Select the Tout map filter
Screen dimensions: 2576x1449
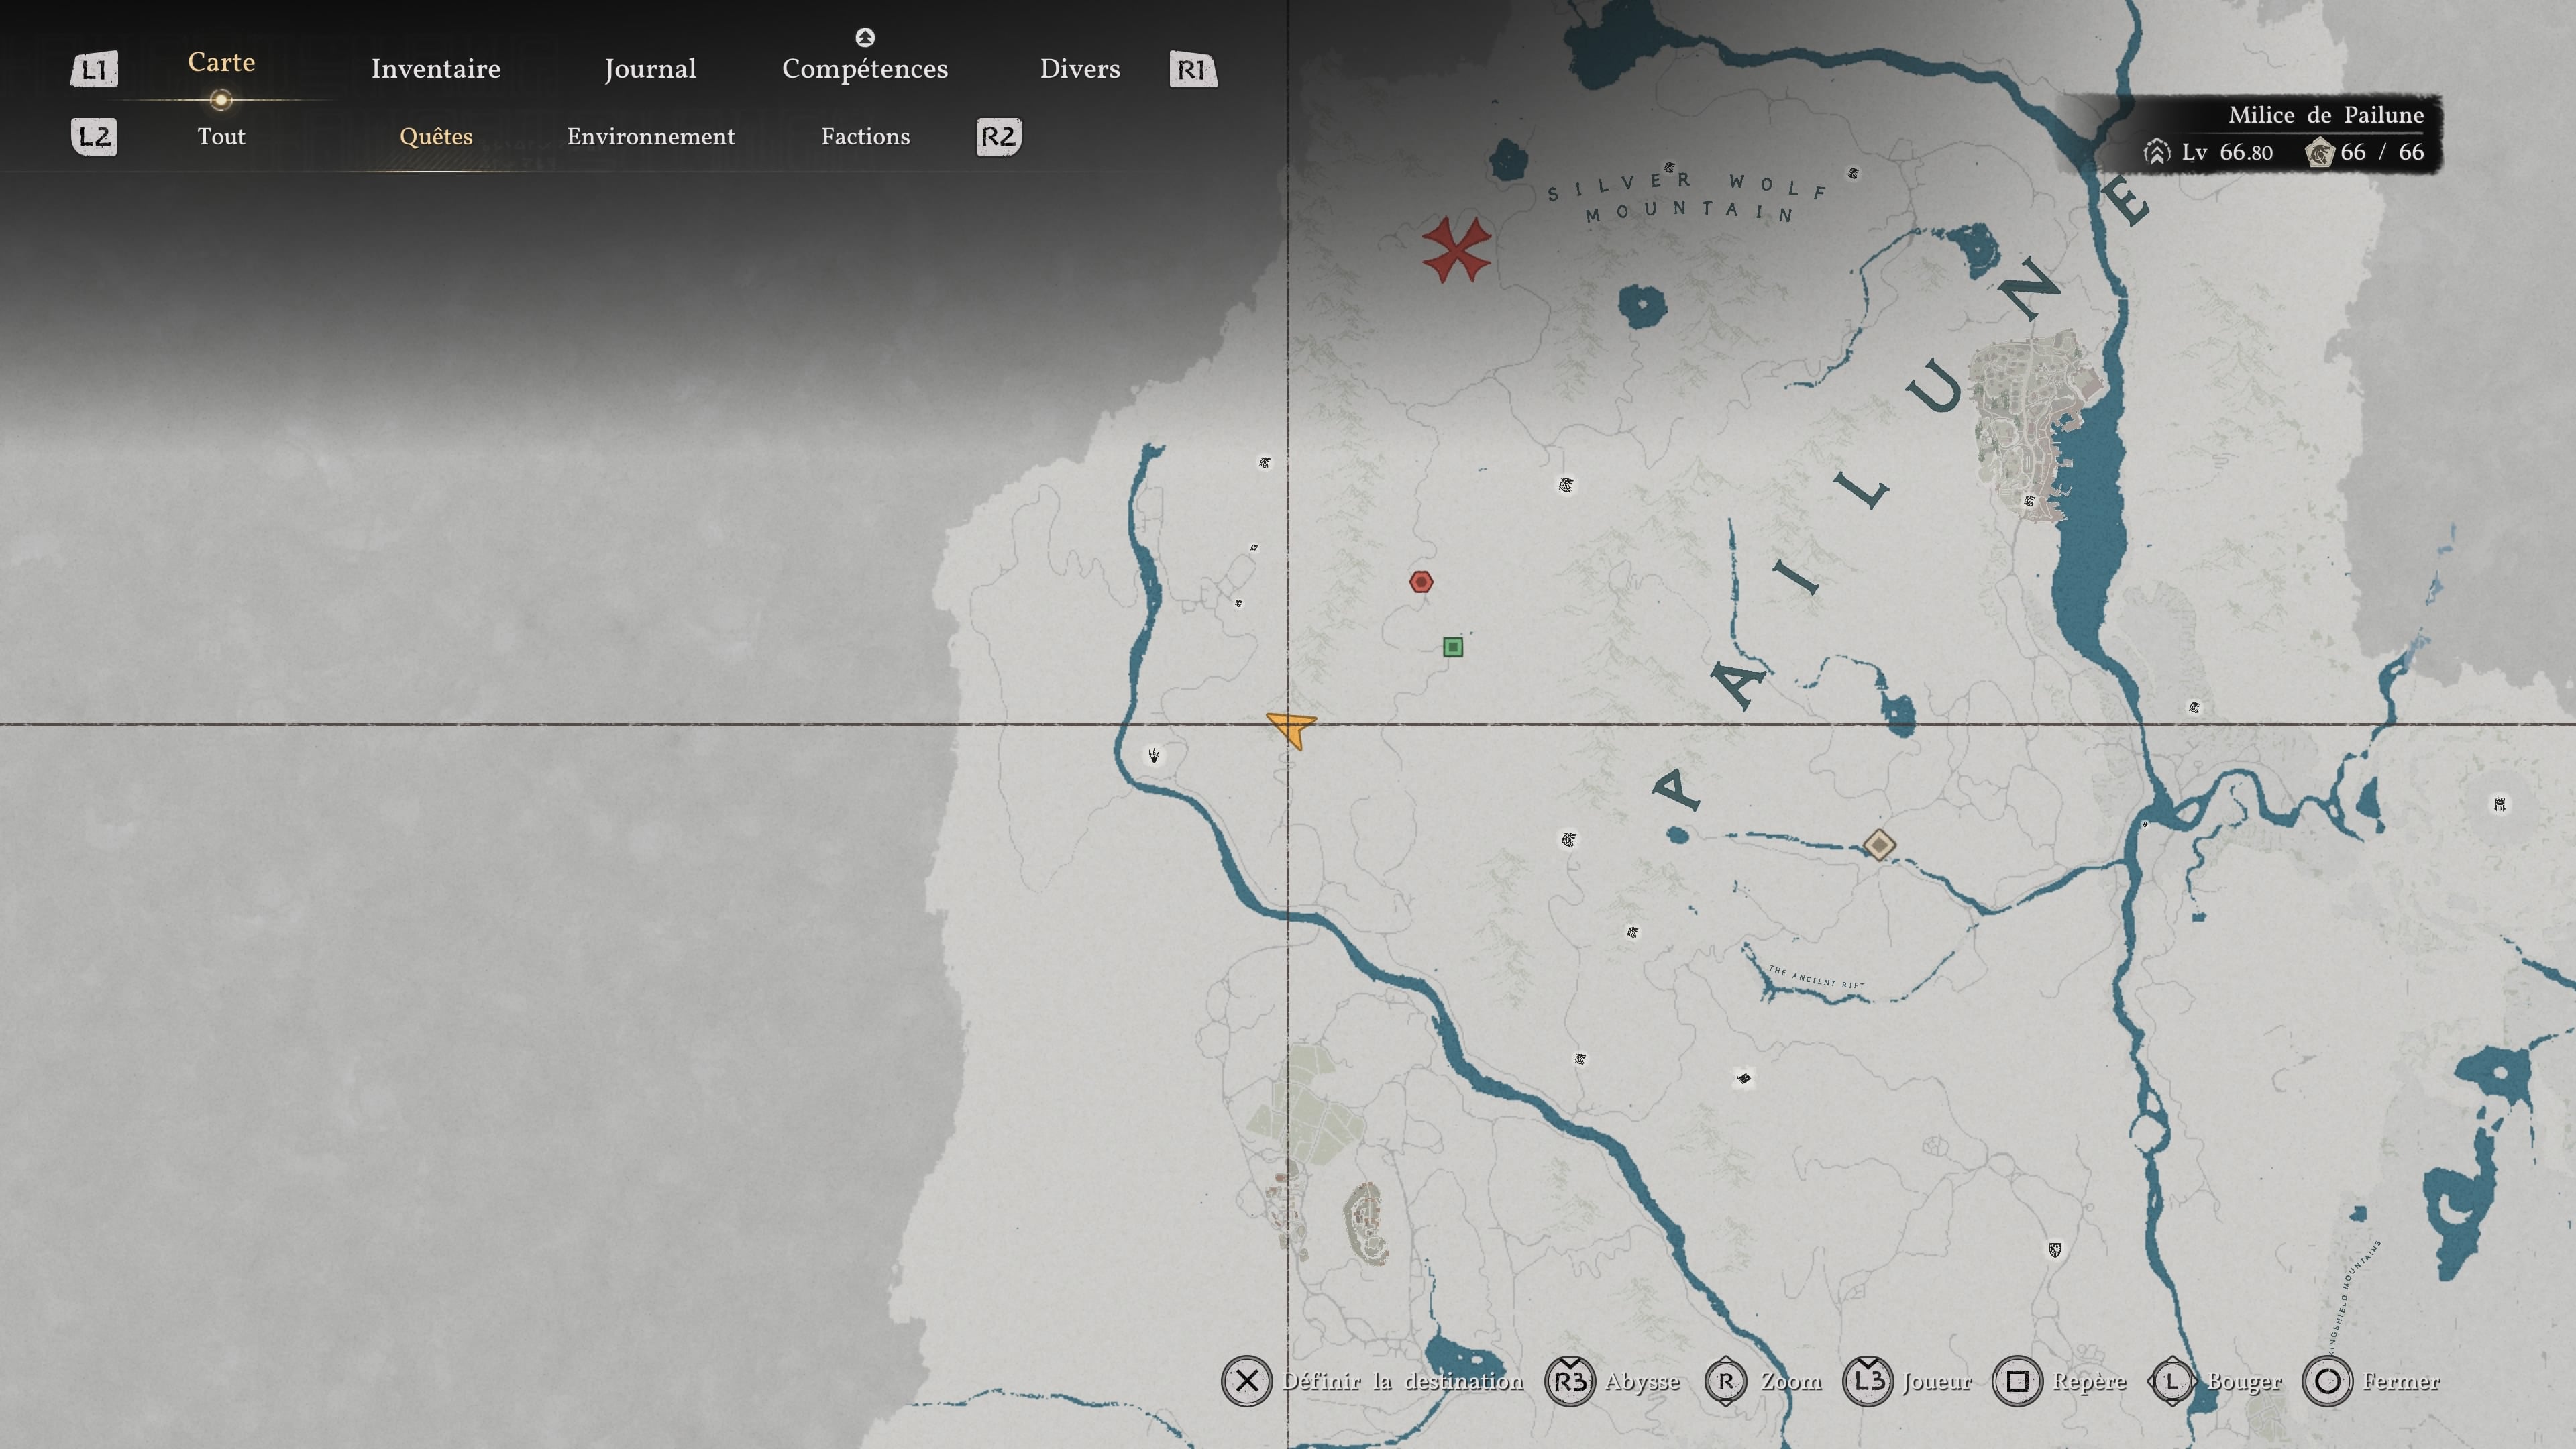221,136
